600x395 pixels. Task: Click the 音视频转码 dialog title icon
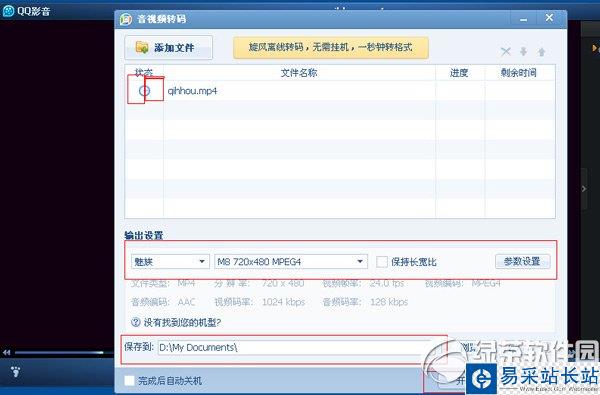coord(126,19)
